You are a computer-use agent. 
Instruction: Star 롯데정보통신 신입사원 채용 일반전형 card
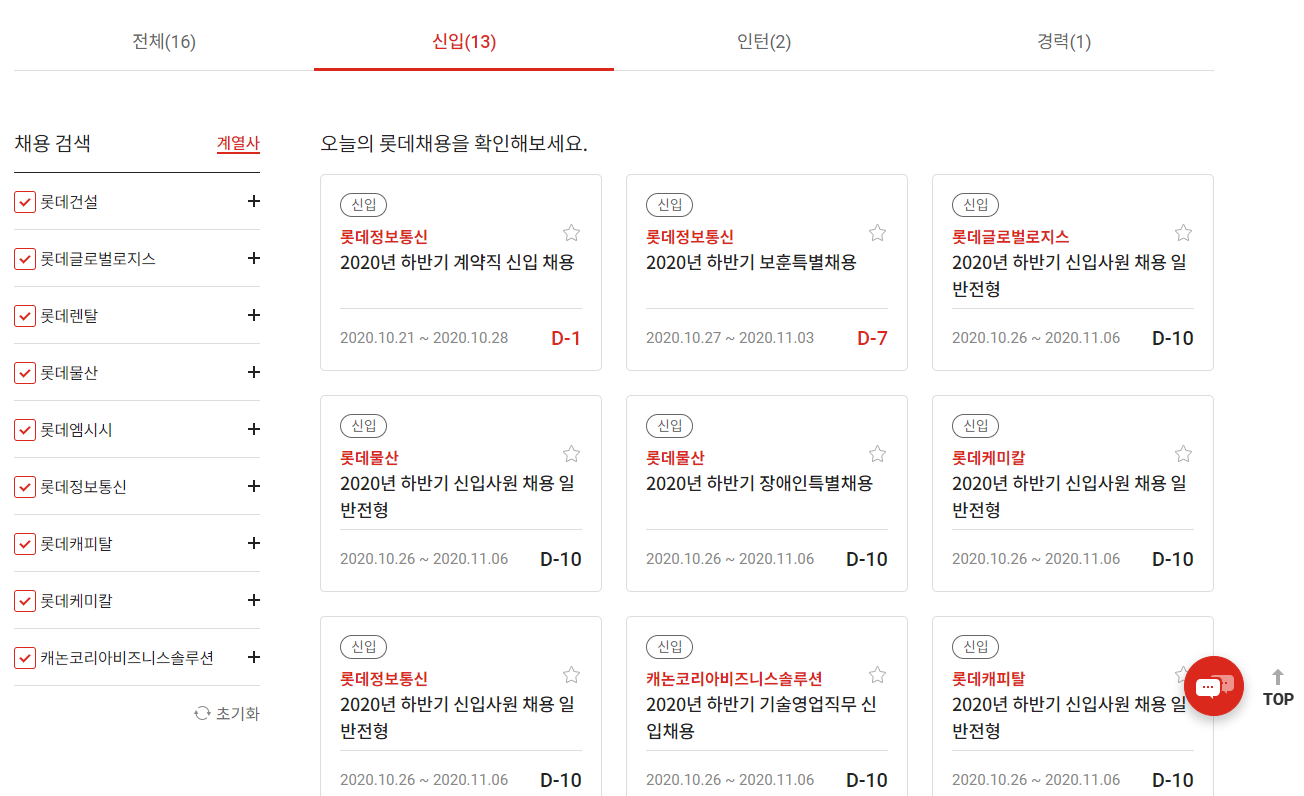tap(571, 675)
